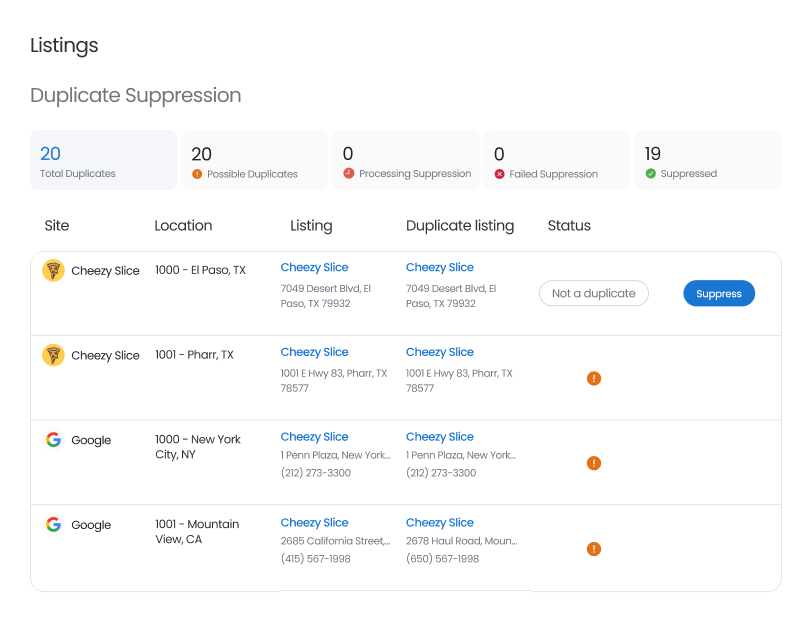812x623 pixels.
Task: Click the Duplicate listing column header
Action: tap(460, 226)
